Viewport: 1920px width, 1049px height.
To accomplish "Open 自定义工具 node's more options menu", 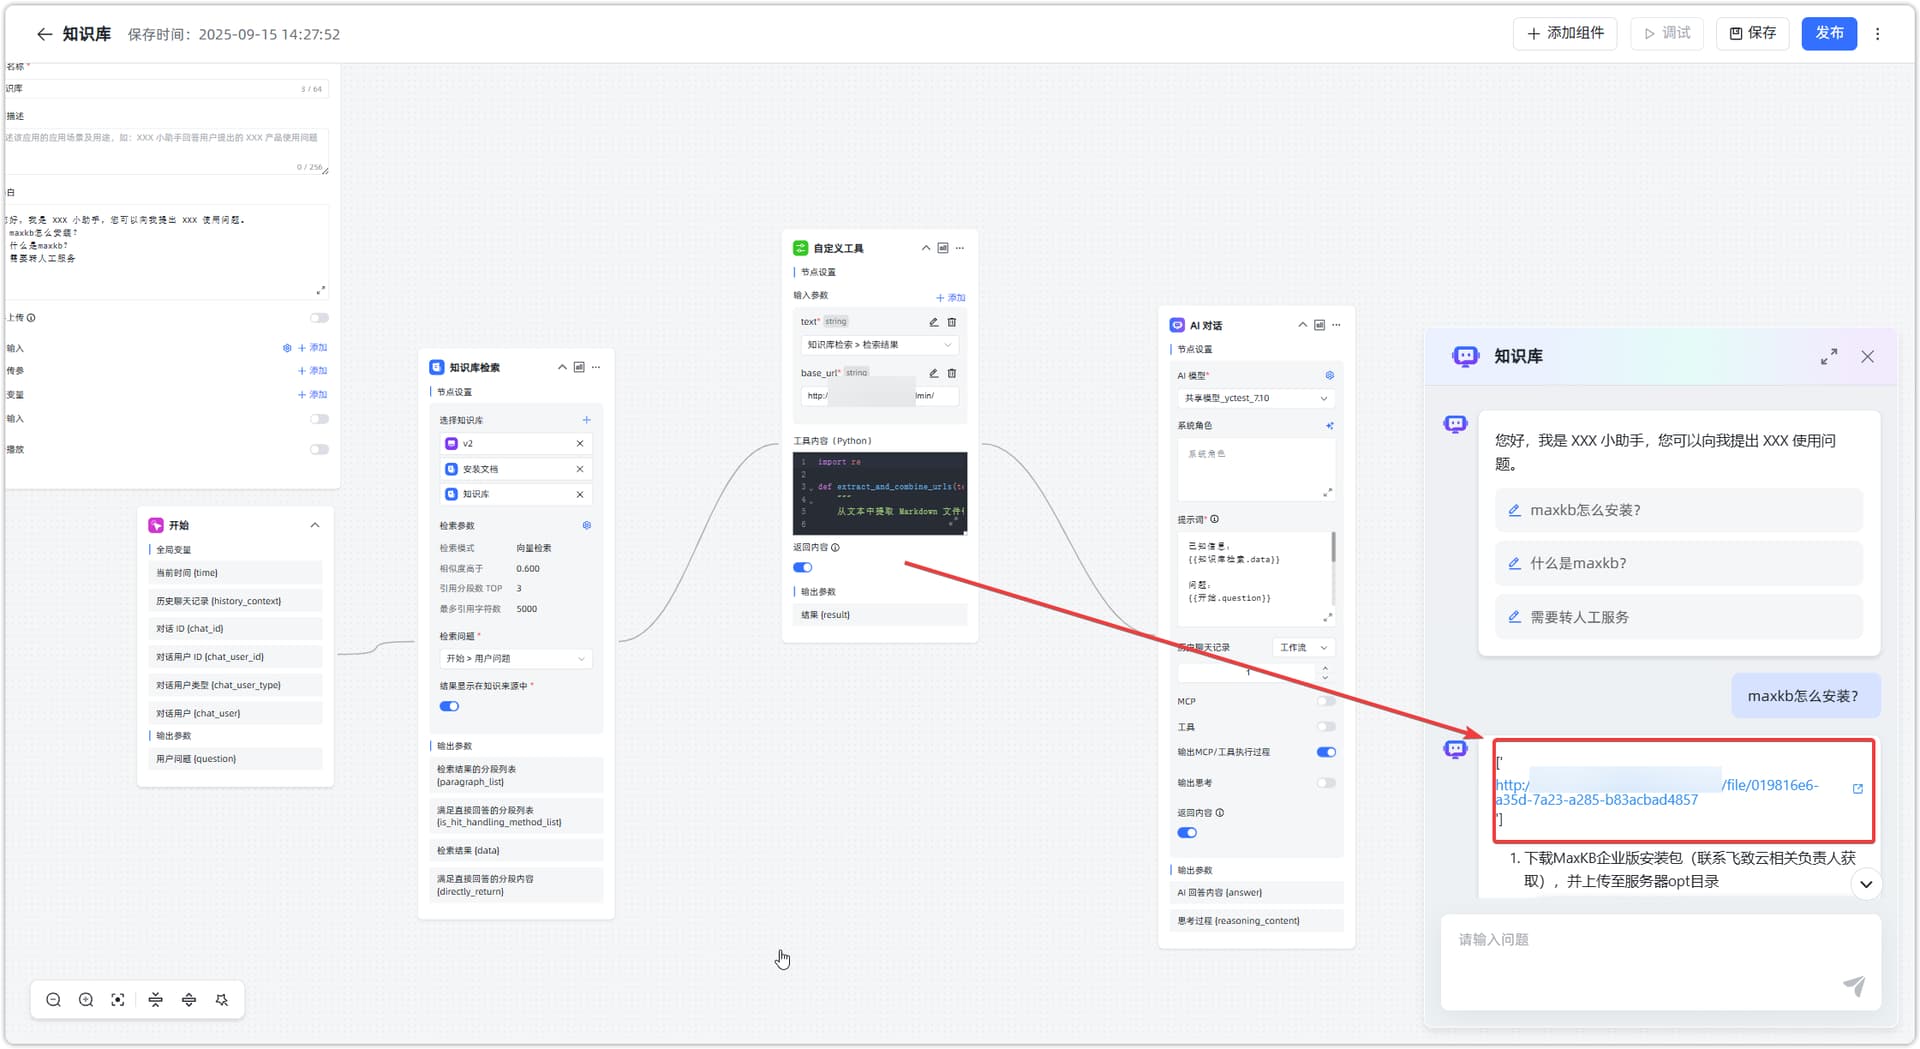I will [x=960, y=248].
